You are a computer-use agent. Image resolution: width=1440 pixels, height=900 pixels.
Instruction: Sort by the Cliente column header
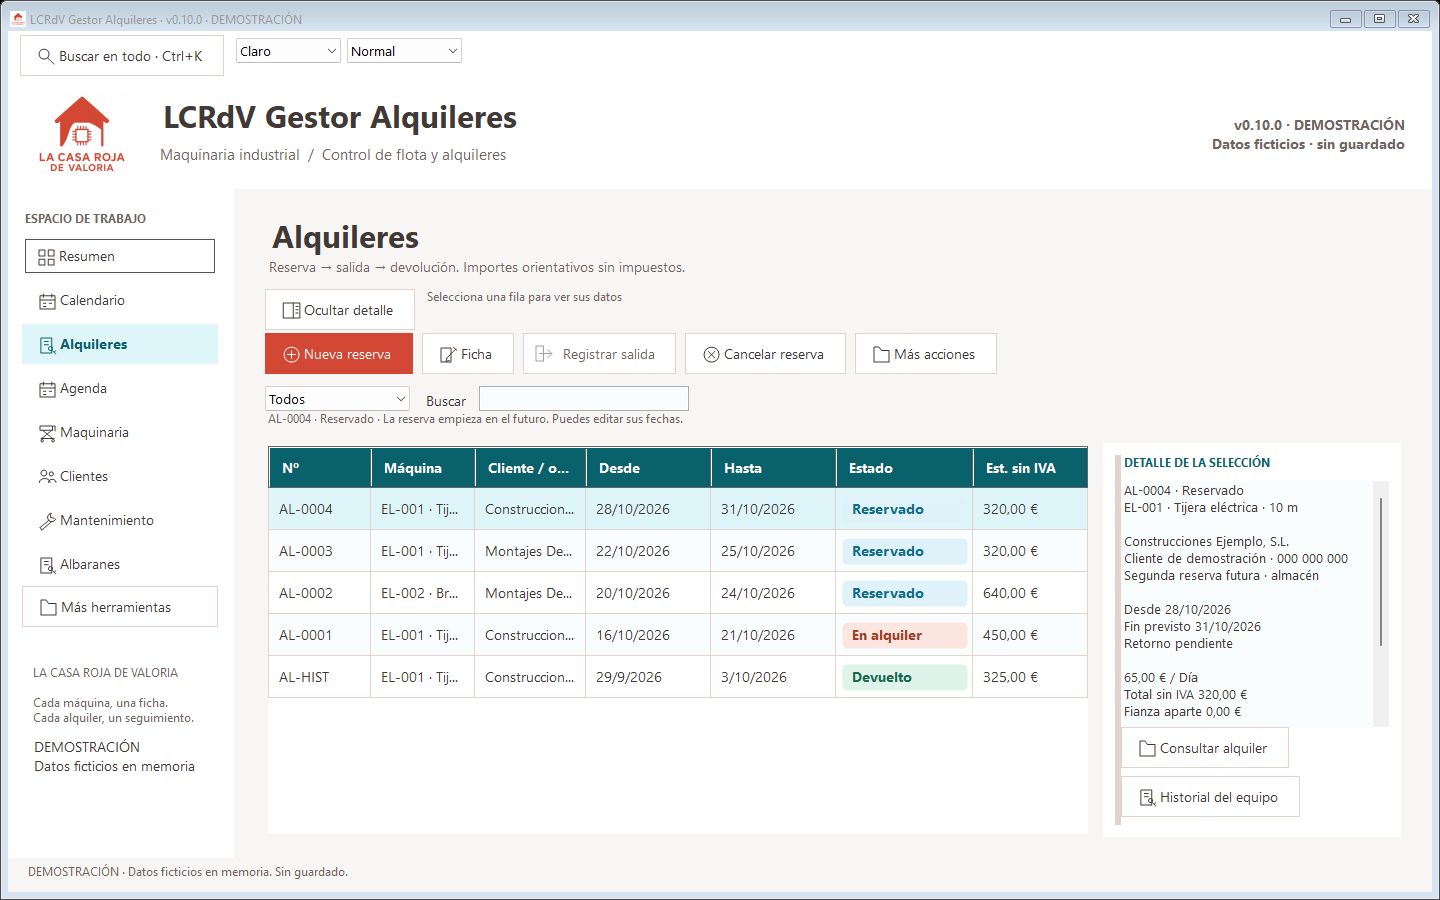(530, 468)
